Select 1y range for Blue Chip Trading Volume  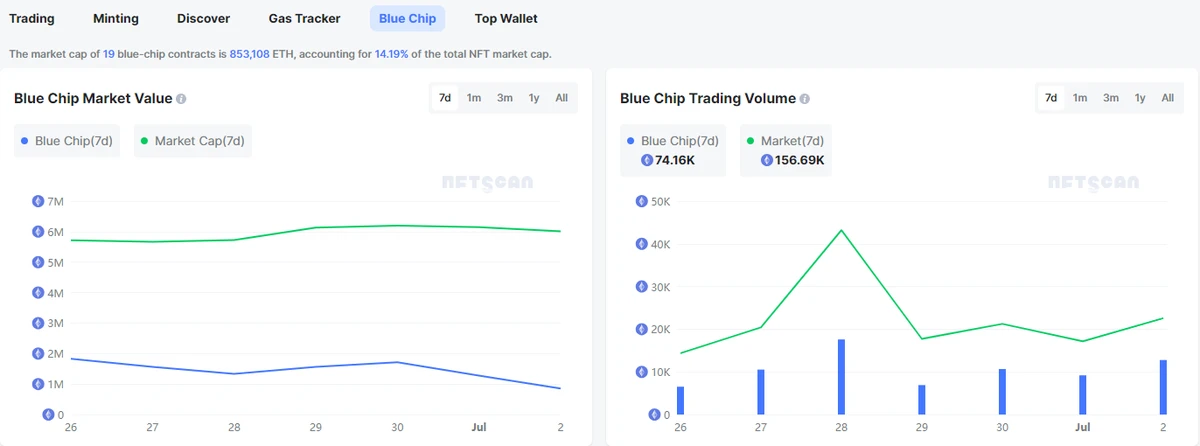coord(1140,98)
